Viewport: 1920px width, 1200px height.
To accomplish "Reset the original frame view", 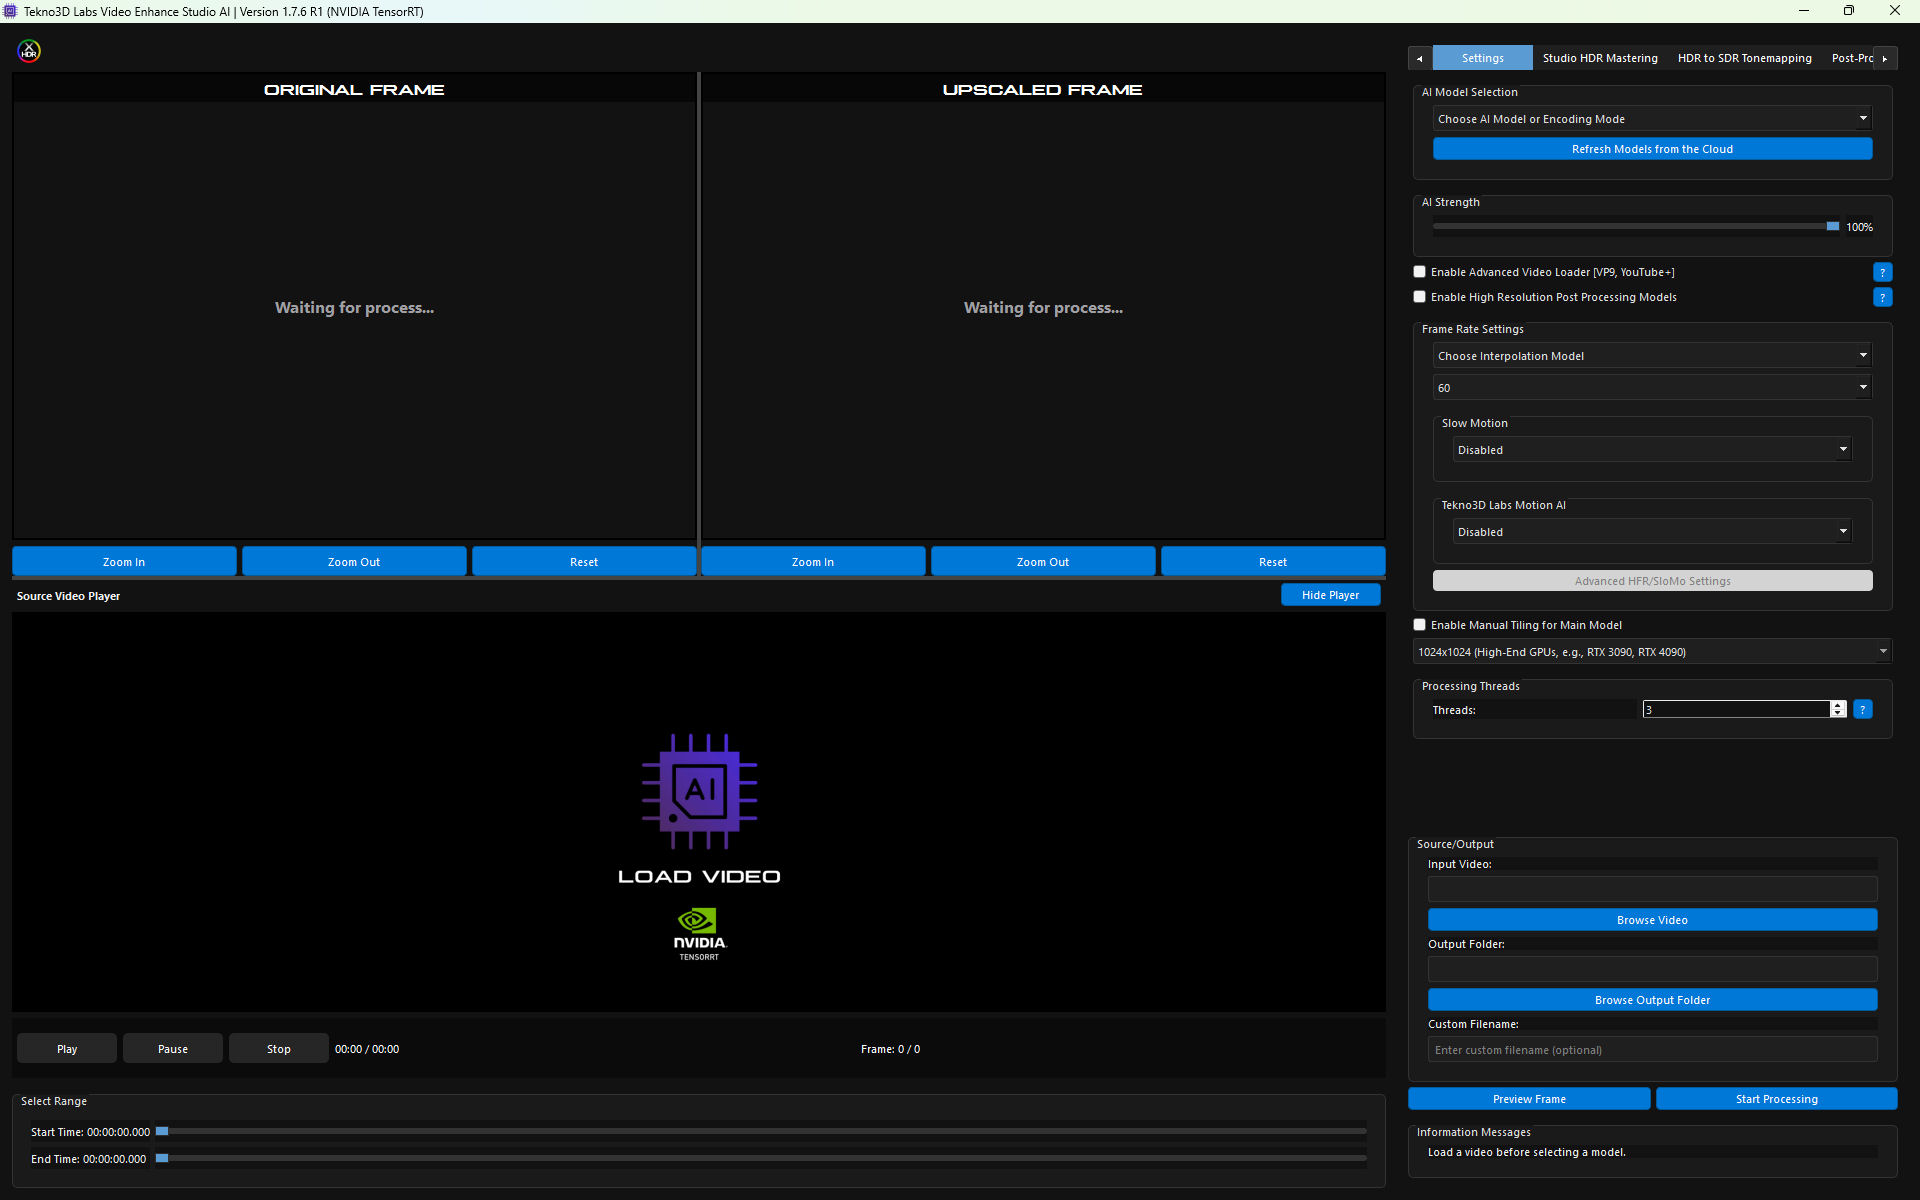I will pyautogui.click(x=584, y=562).
